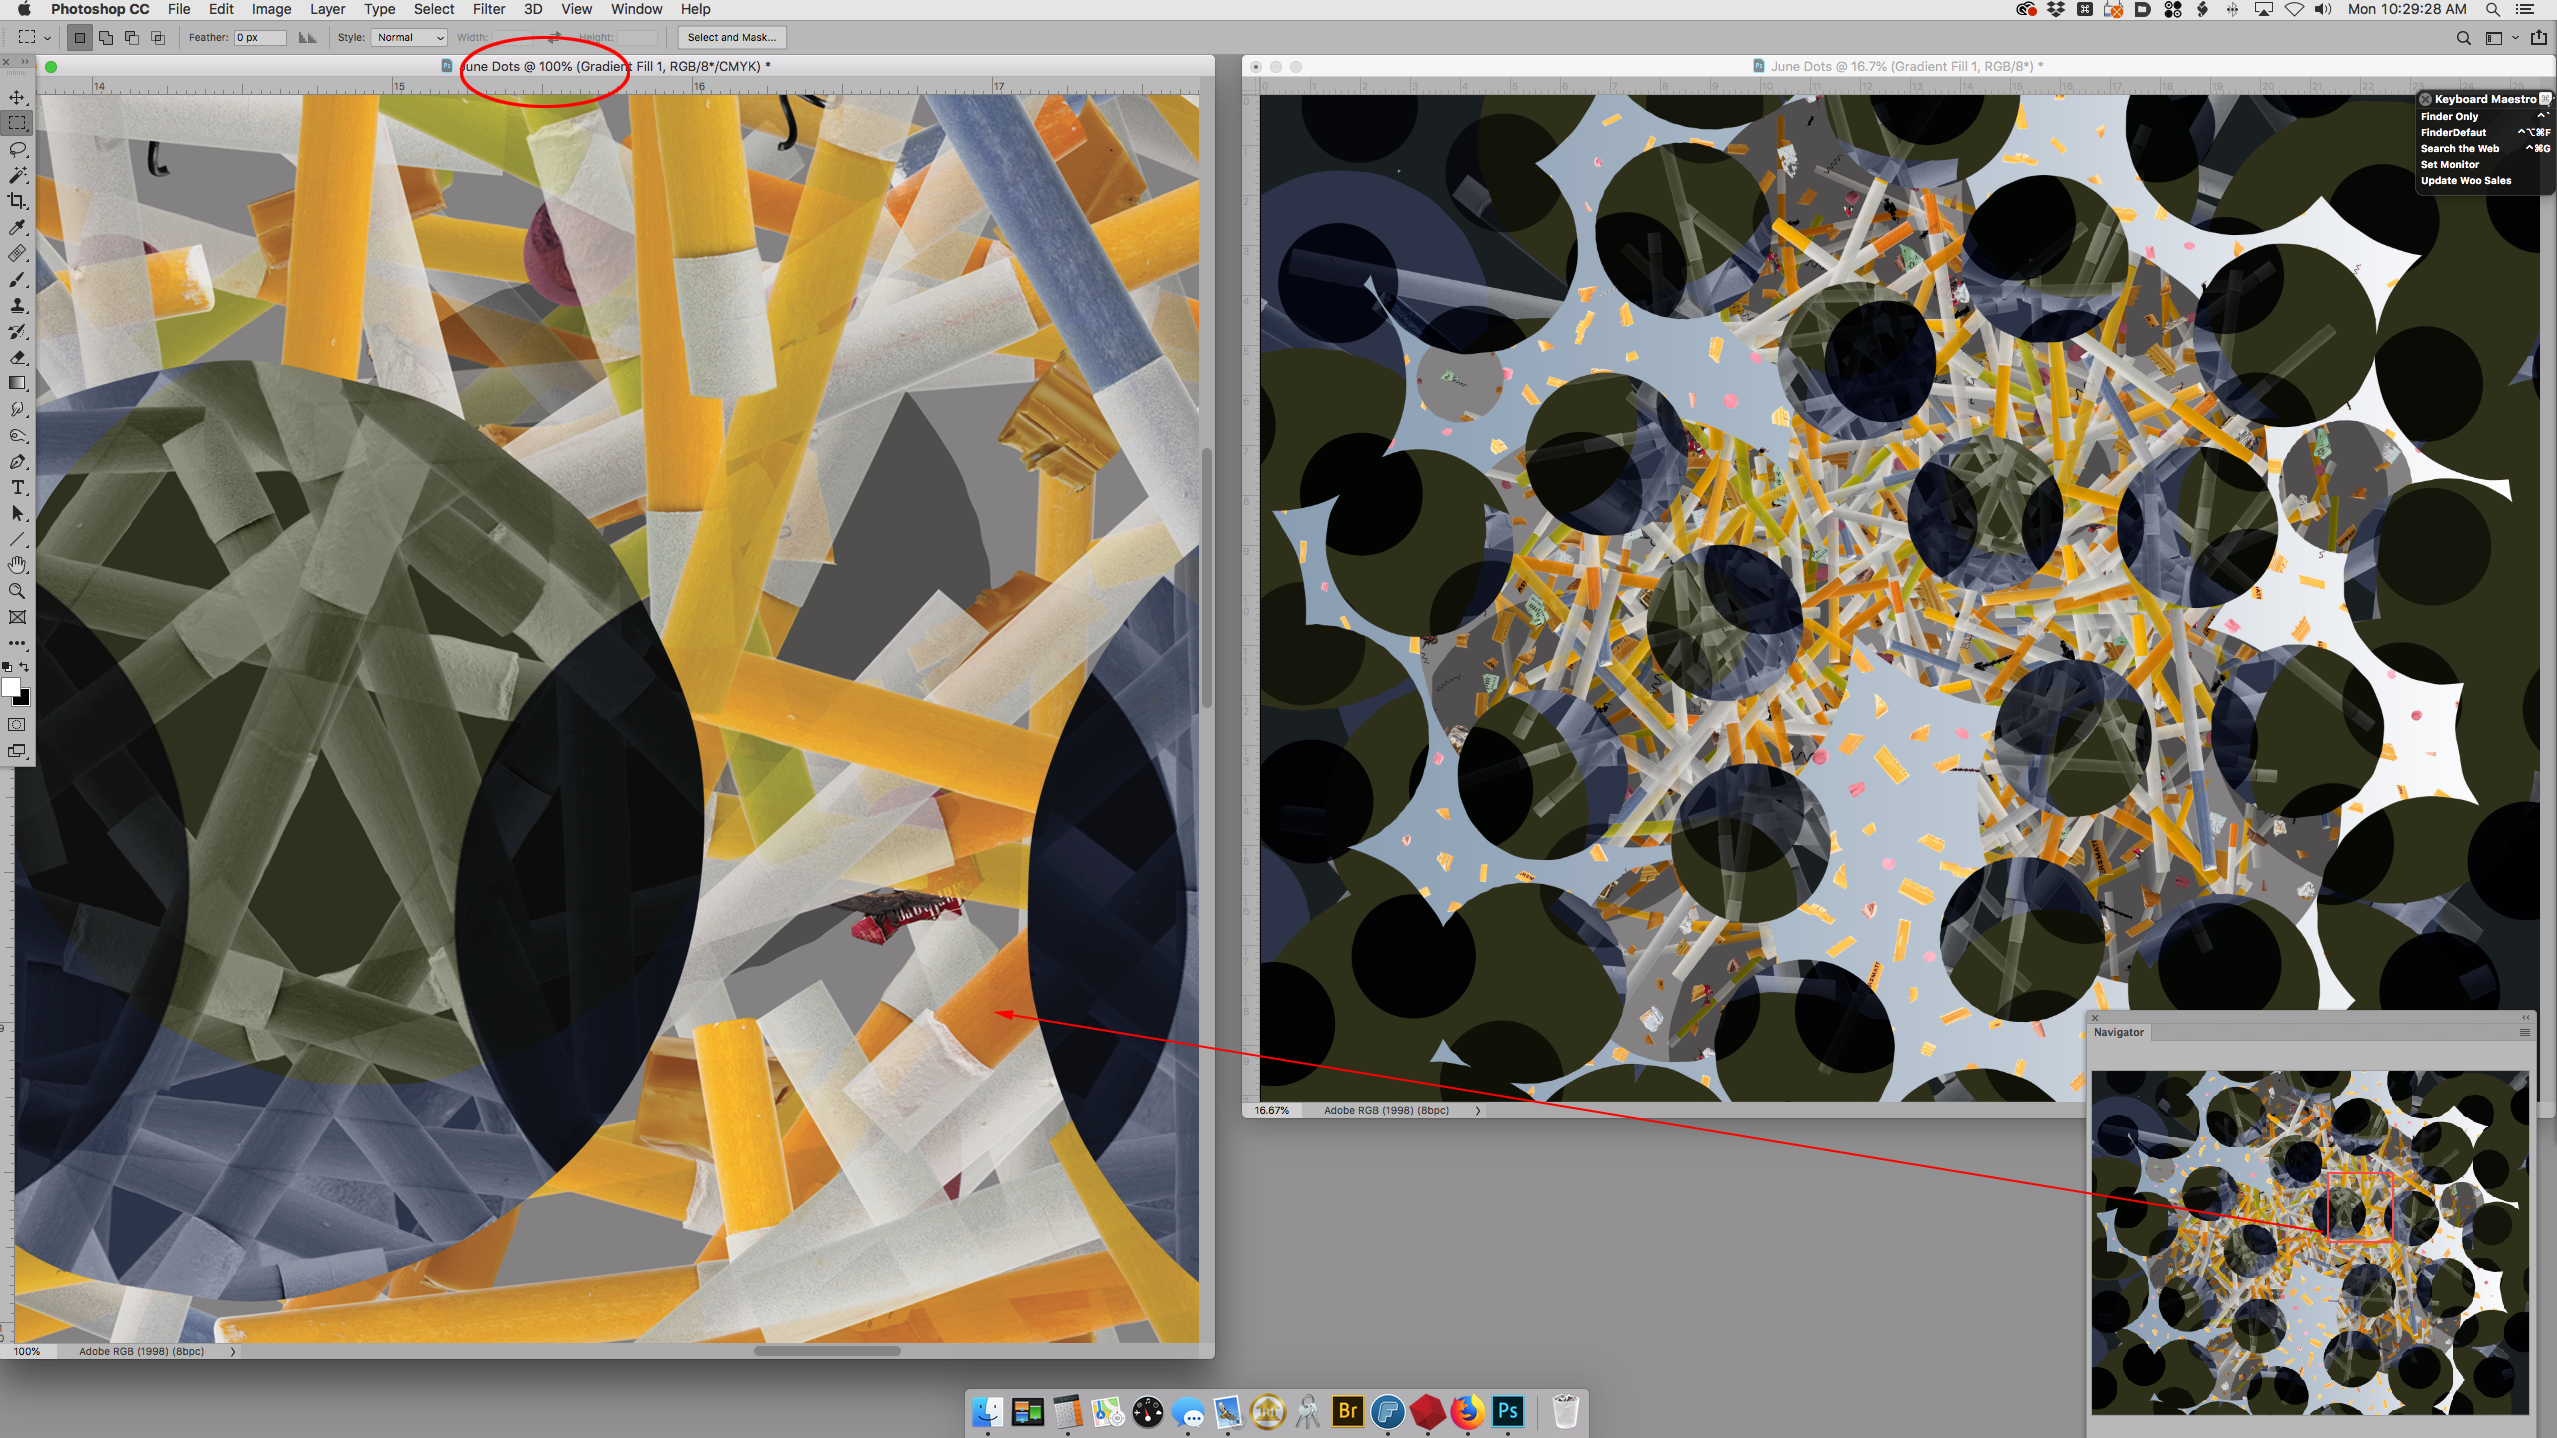
Task: Select the Crop tool
Action: coord(17,201)
